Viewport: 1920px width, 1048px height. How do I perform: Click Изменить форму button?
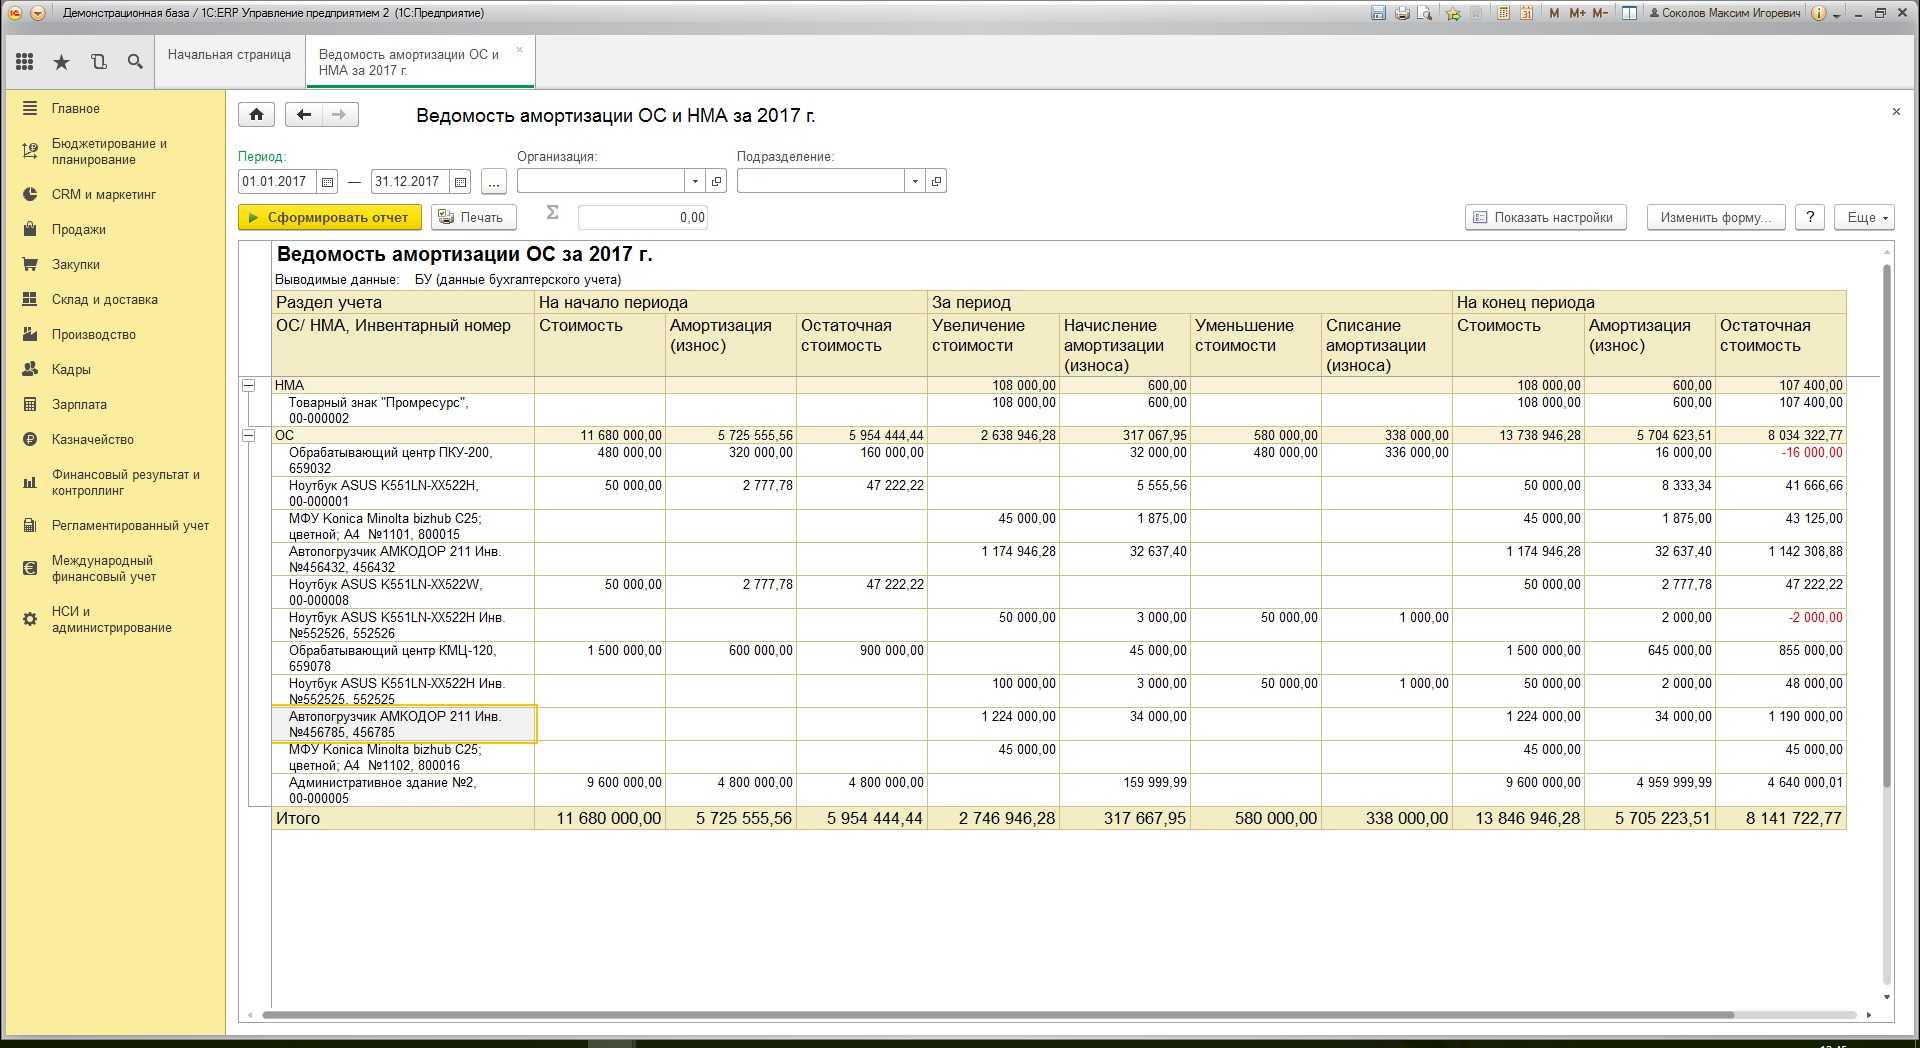pyautogui.click(x=1715, y=217)
